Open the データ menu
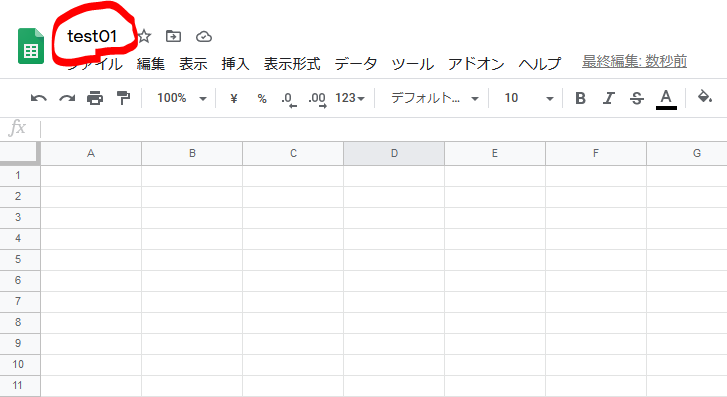This screenshot has height=397, width=727. tap(356, 64)
